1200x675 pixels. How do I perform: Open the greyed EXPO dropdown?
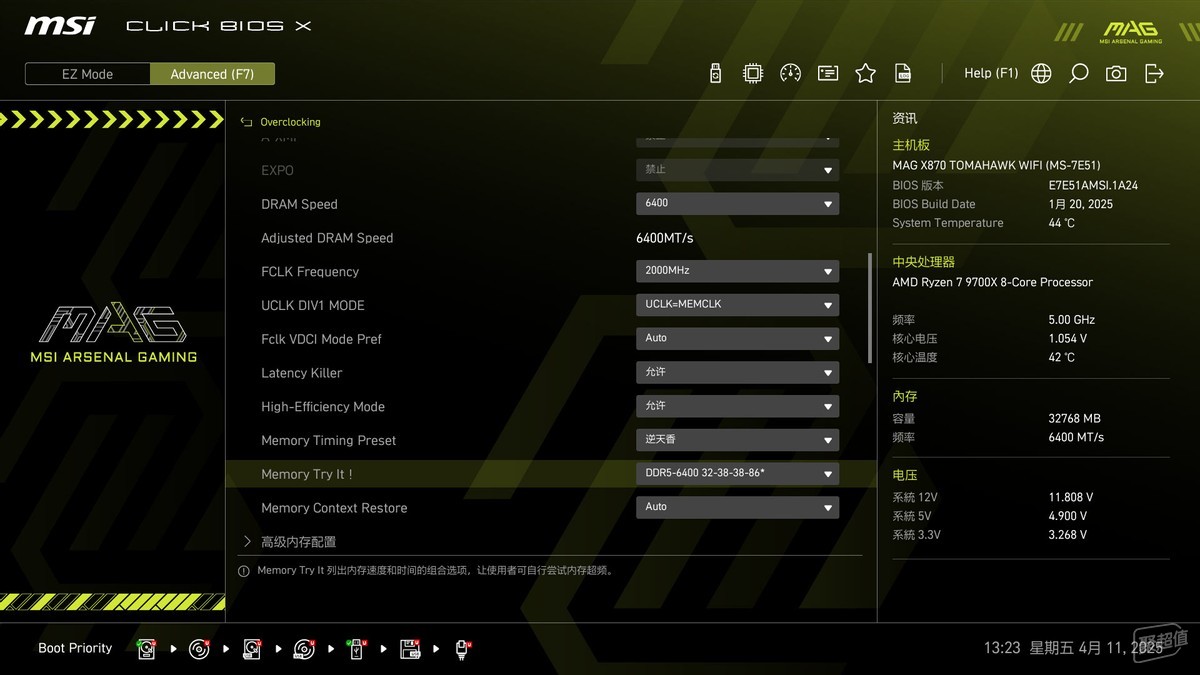click(x=737, y=170)
